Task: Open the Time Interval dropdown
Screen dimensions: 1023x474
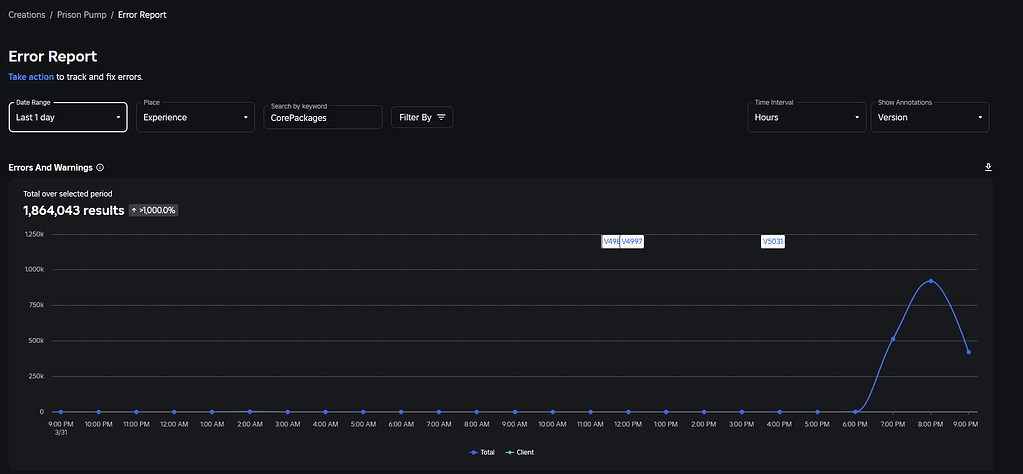Action: coord(806,117)
